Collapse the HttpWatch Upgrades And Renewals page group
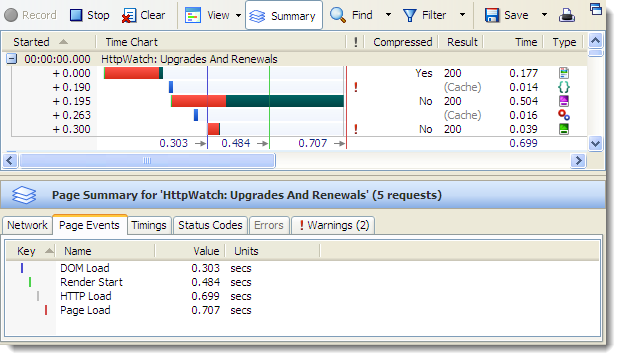The width and height of the screenshot is (621, 360). coord(11,59)
